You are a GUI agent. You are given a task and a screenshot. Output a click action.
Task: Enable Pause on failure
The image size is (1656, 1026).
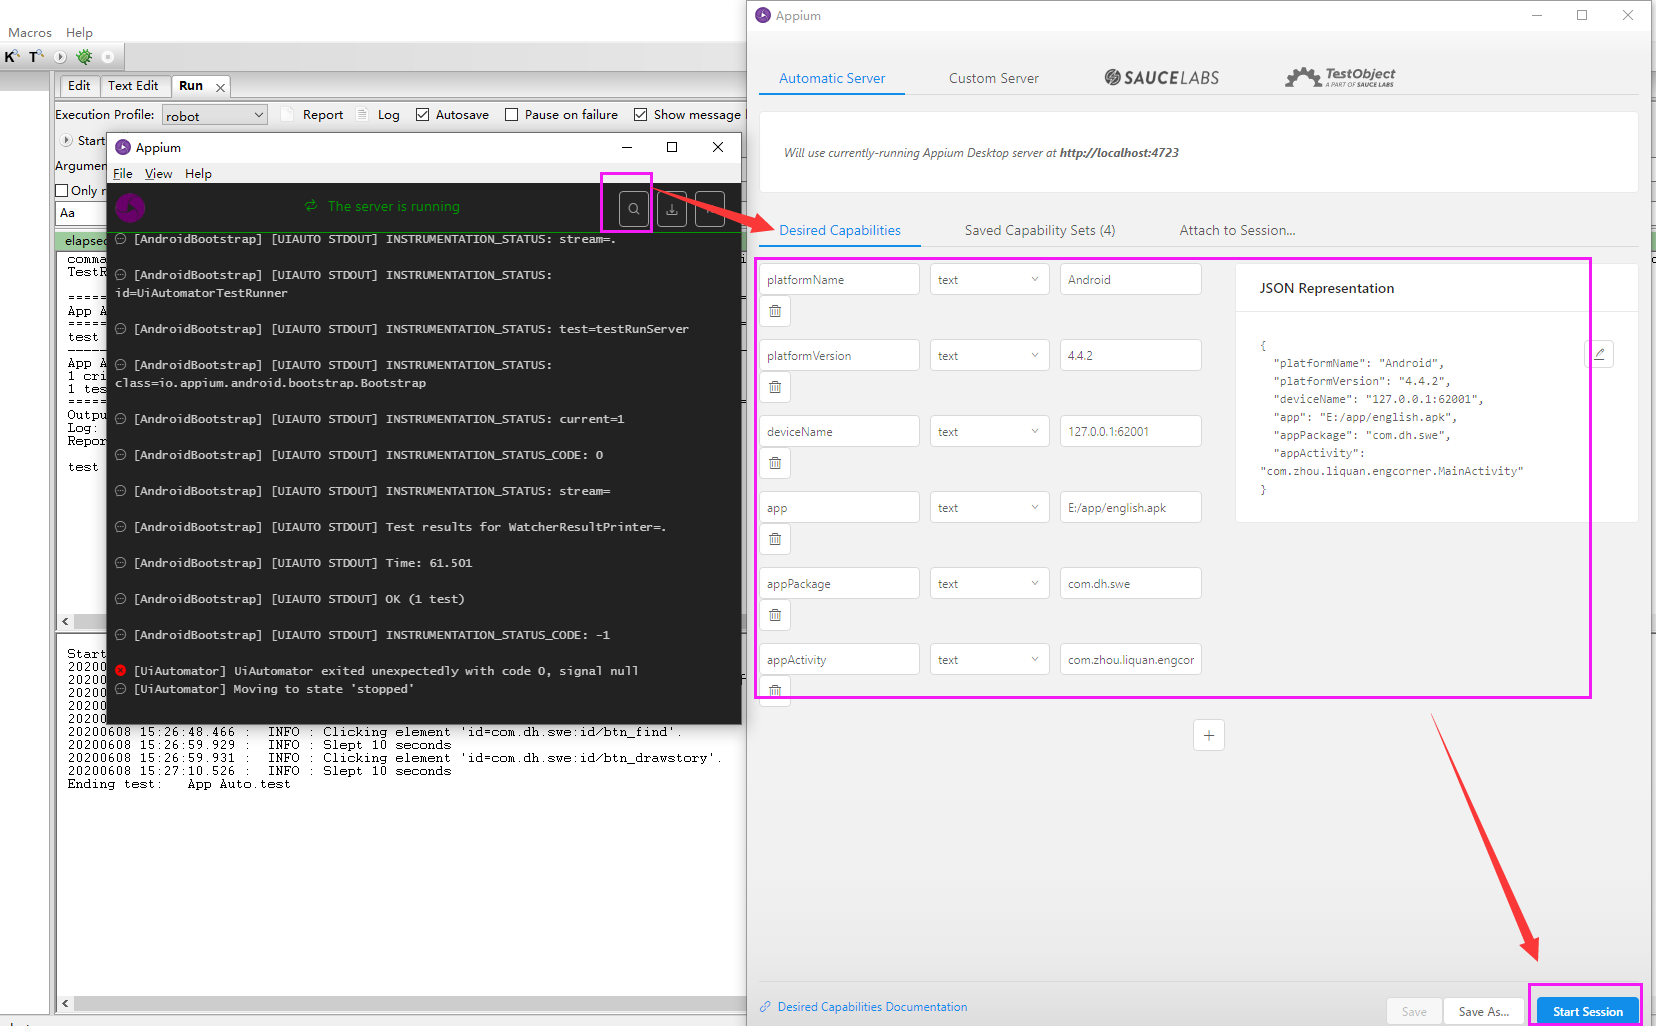point(511,114)
